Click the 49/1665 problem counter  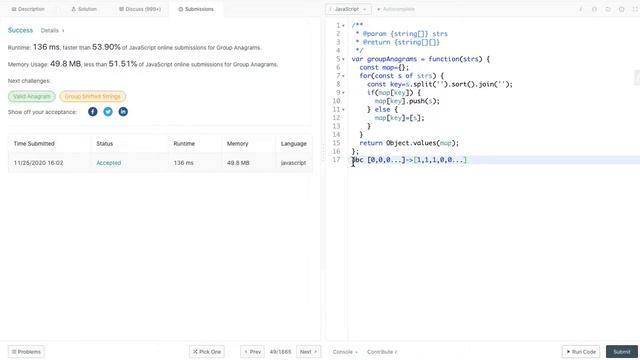280,352
